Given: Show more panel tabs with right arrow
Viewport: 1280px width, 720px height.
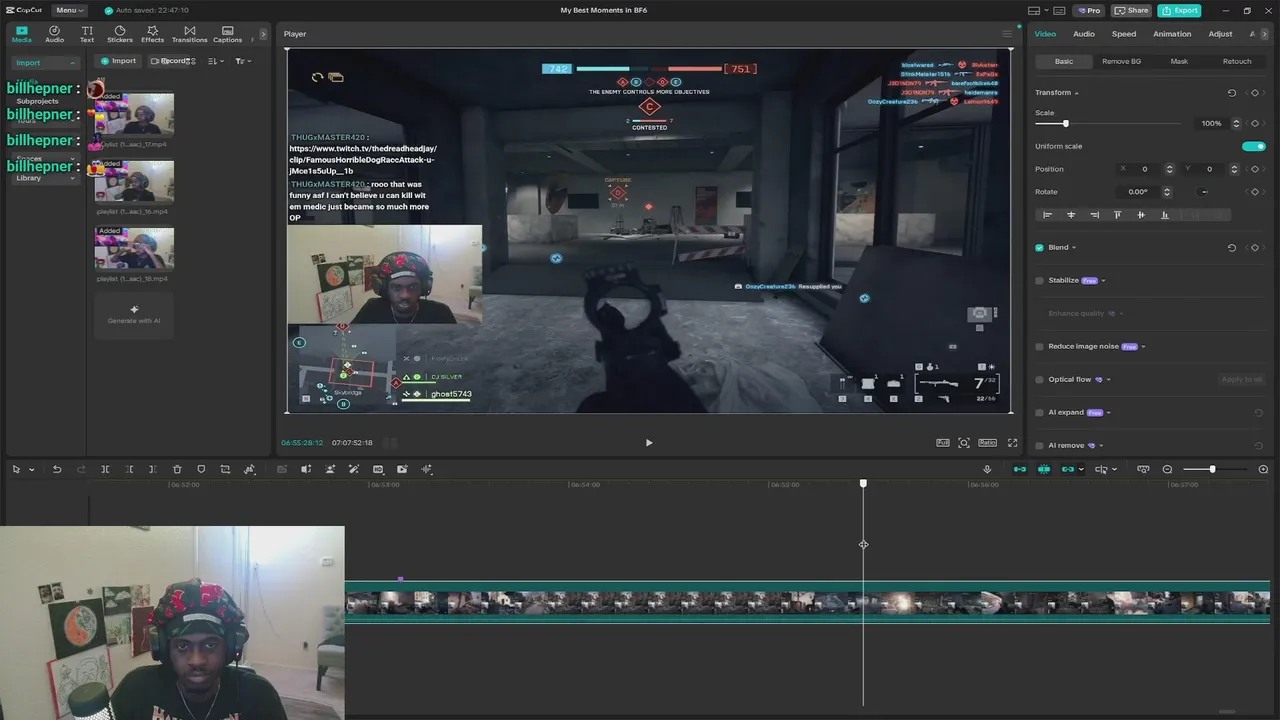Looking at the screenshot, I should pos(263,34).
